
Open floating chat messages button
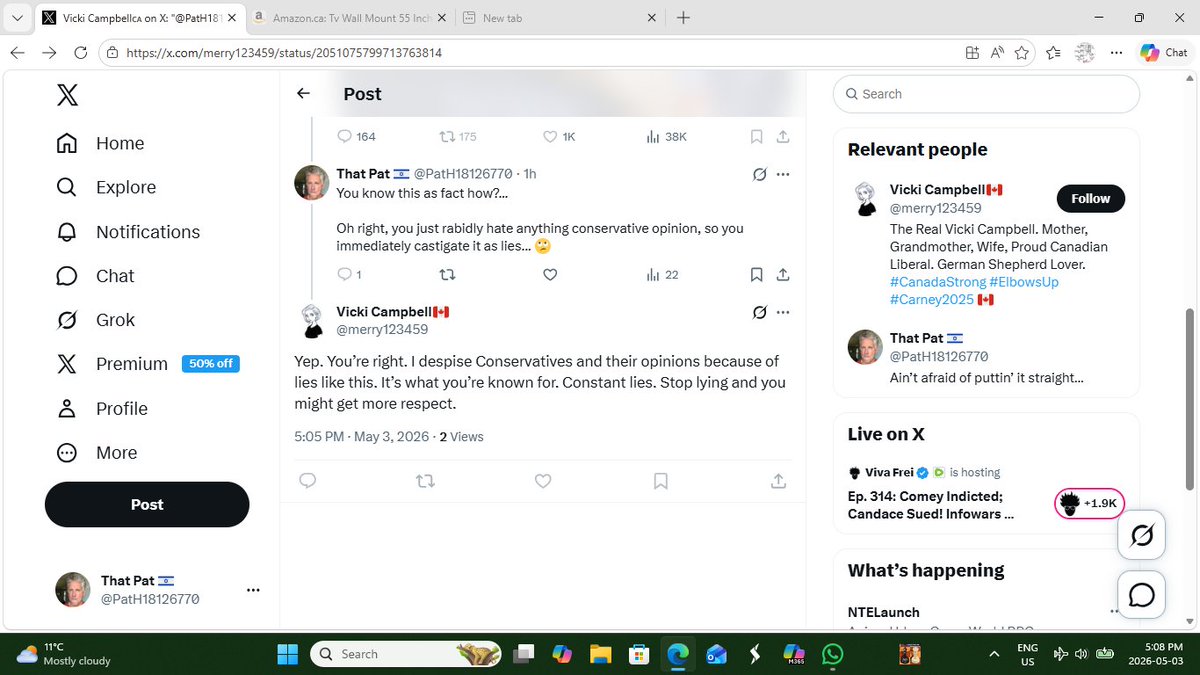click(x=1141, y=595)
